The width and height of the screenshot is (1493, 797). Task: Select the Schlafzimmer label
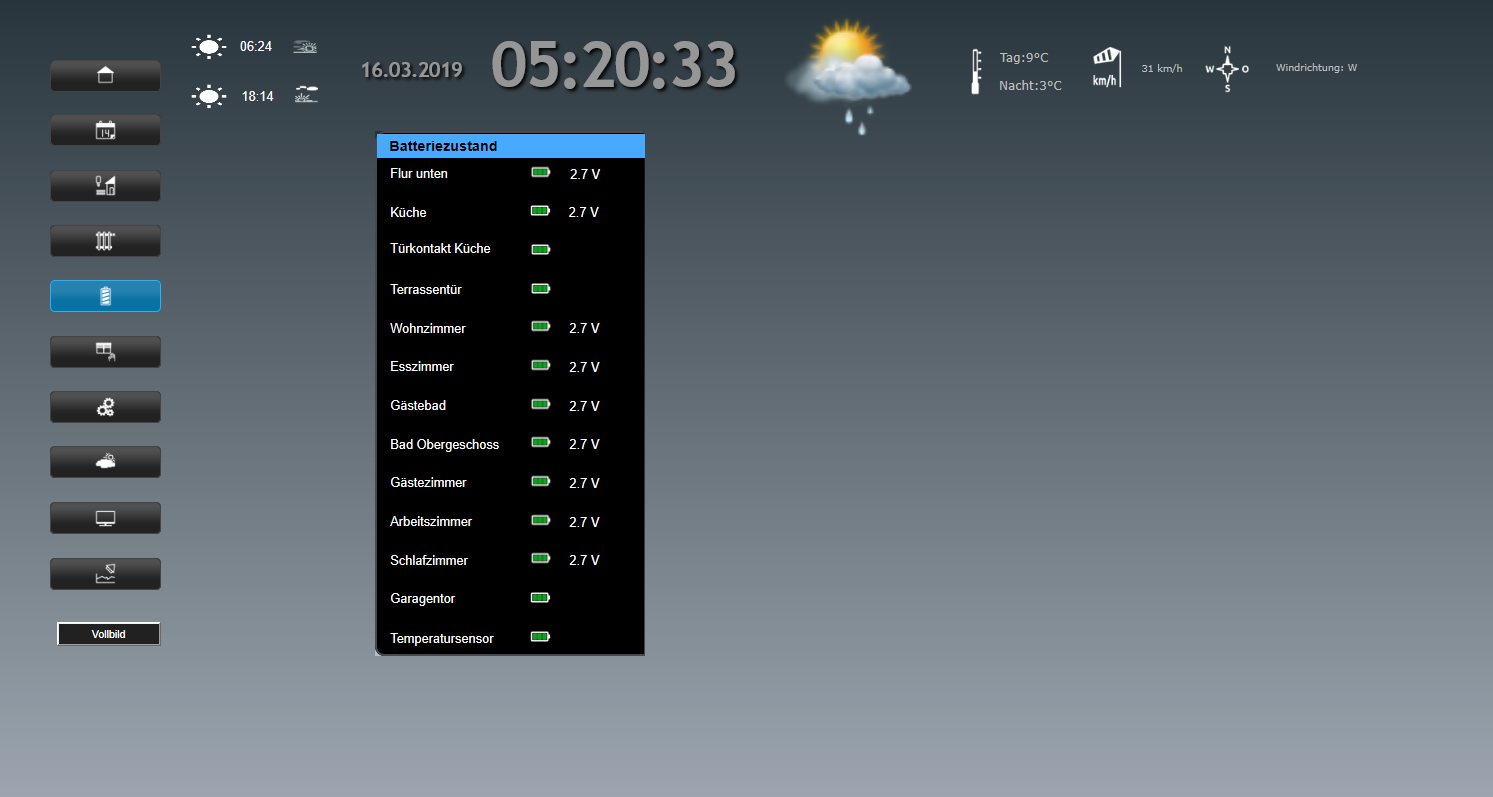(429, 560)
